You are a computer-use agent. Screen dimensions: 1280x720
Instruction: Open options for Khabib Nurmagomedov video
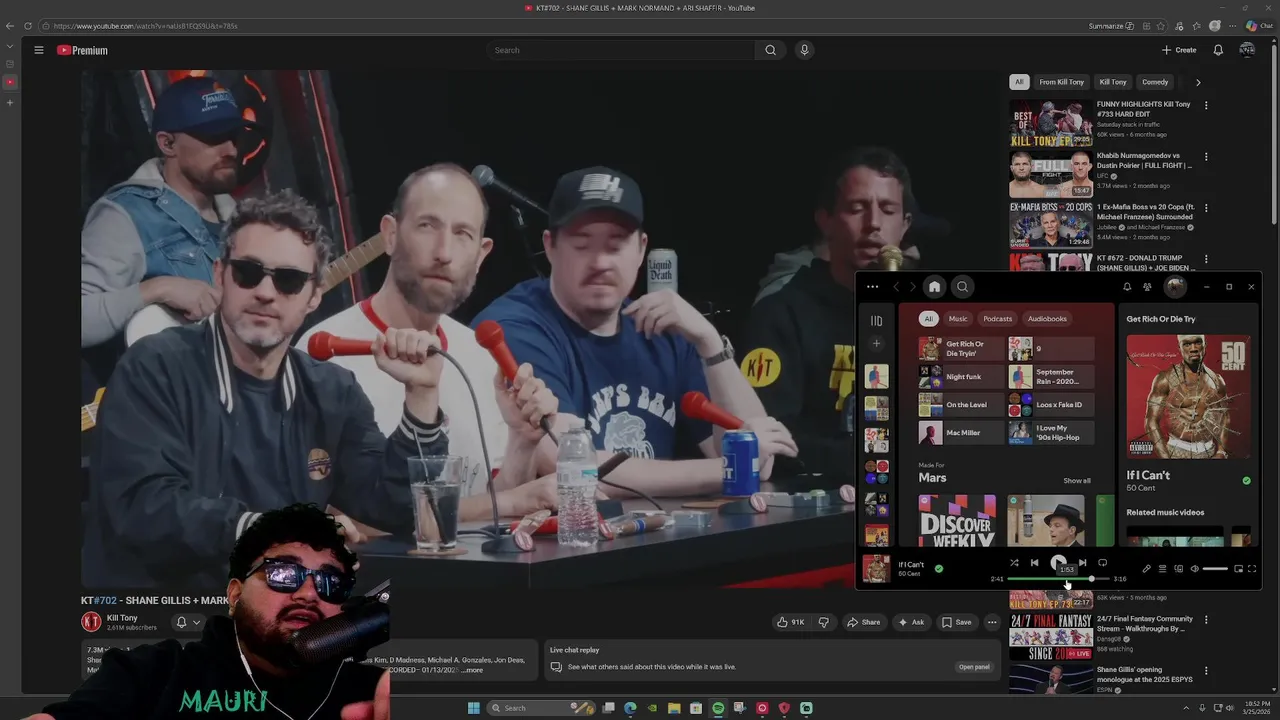(1206, 157)
